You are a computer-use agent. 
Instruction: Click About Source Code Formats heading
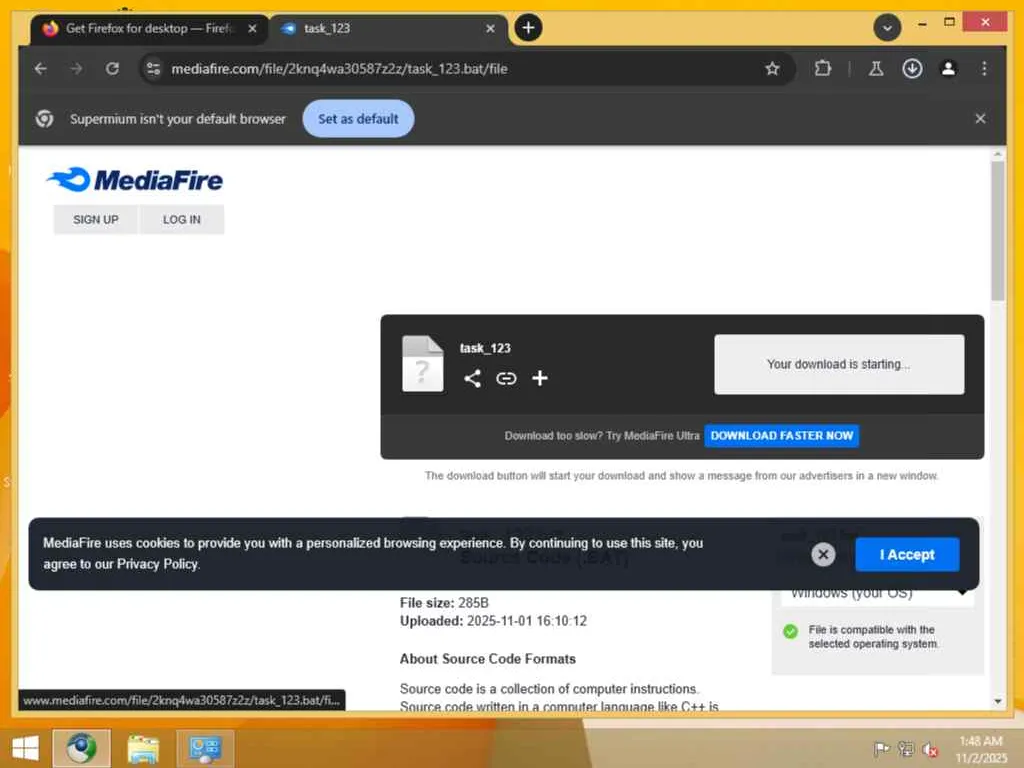pyautogui.click(x=488, y=659)
